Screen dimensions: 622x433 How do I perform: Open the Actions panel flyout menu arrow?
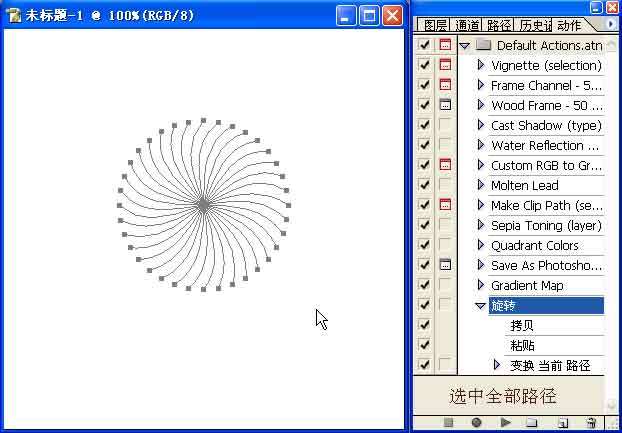(611, 24)
